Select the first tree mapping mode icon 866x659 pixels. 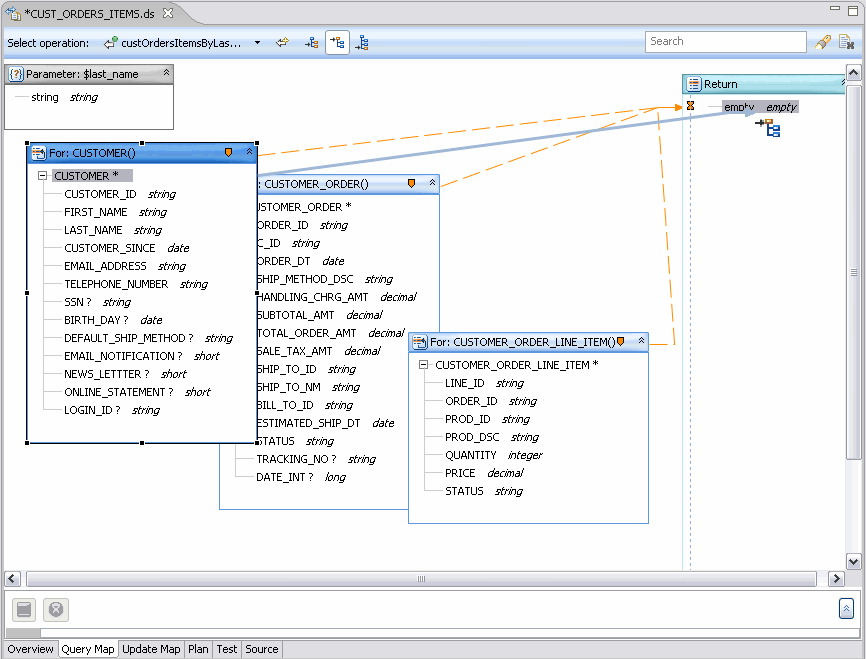[x=311, y=43]
